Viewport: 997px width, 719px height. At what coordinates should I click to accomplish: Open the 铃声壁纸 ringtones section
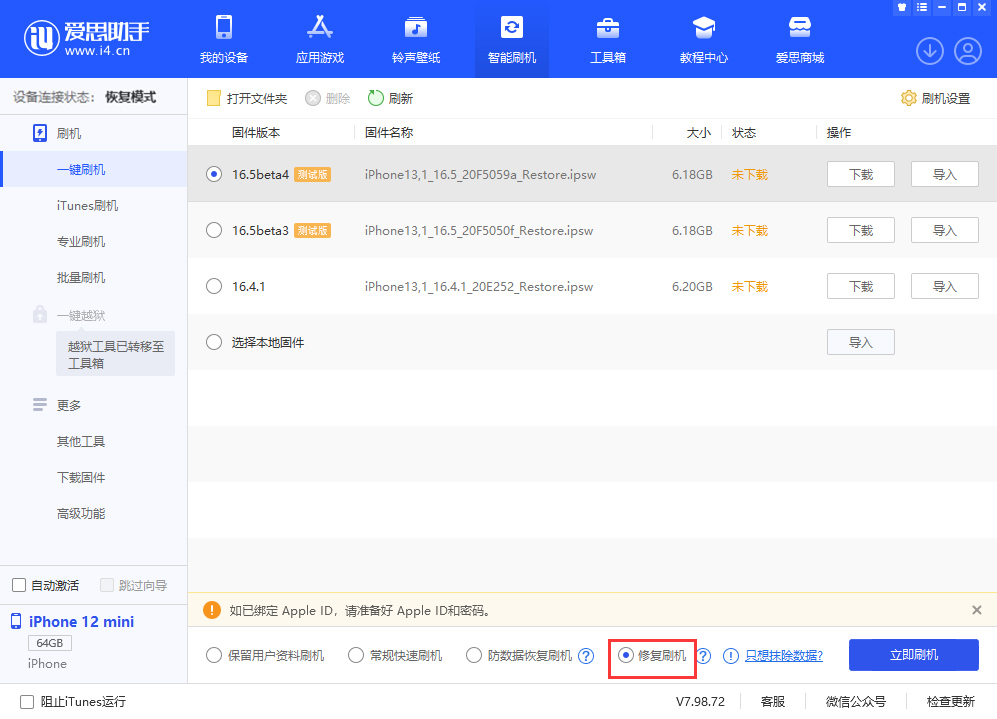tap(415, 40)
